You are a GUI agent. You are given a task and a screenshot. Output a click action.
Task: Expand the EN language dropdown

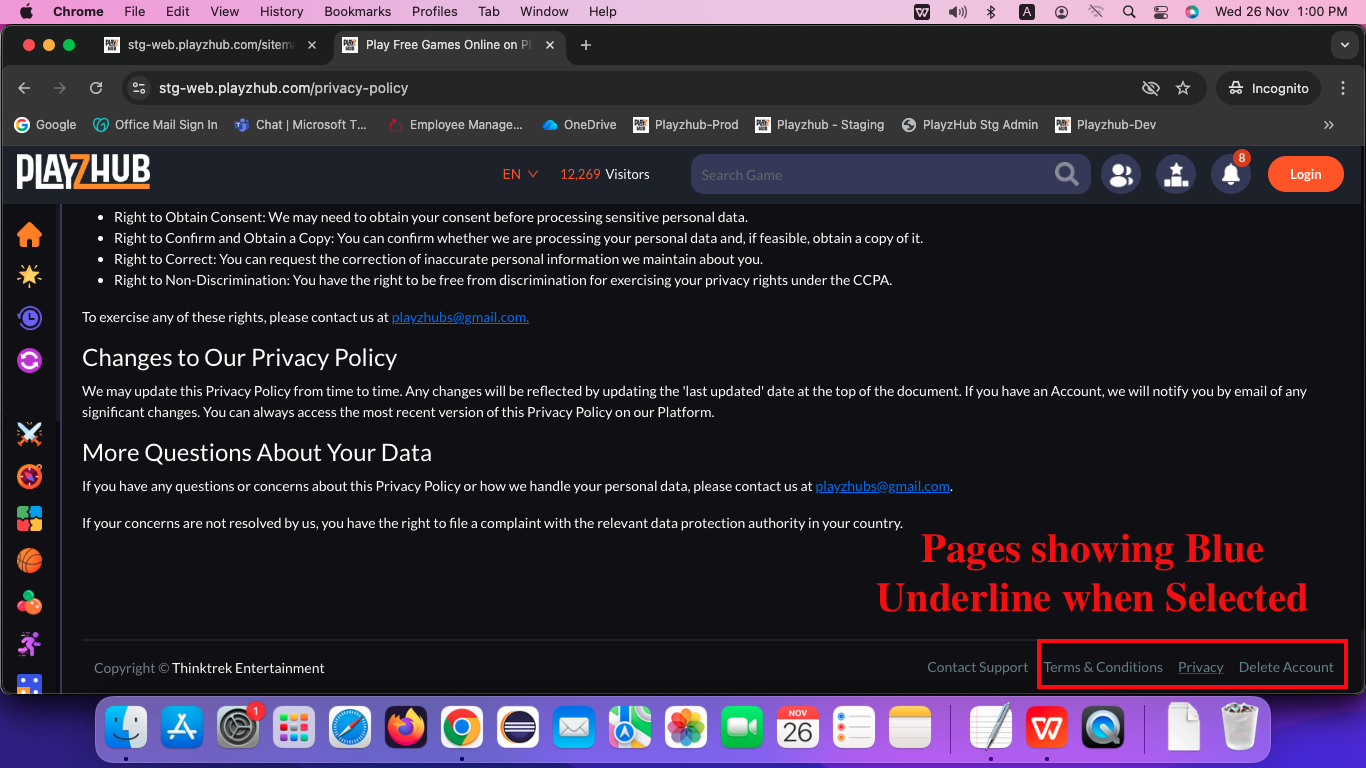point(520,174)
